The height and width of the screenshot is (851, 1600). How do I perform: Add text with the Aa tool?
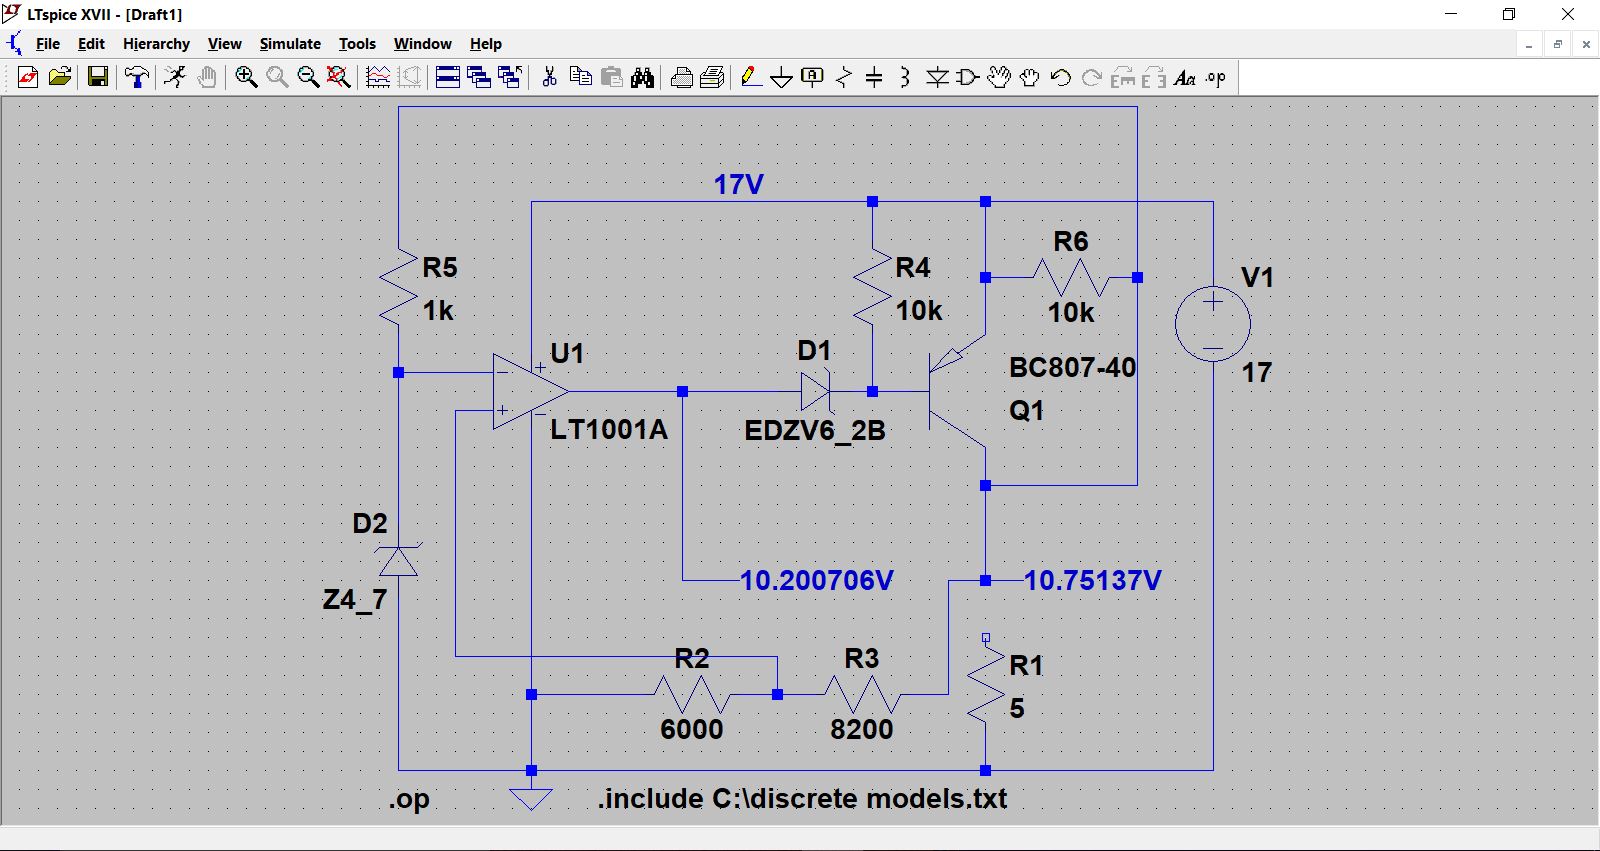pos(1185,77)
